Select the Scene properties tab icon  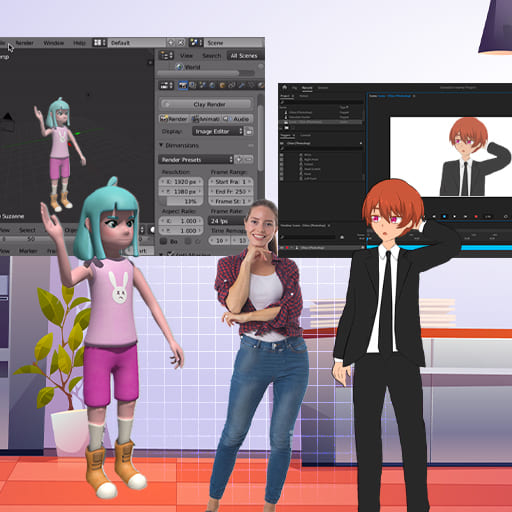pyautogui.click(x=202, y=85)
